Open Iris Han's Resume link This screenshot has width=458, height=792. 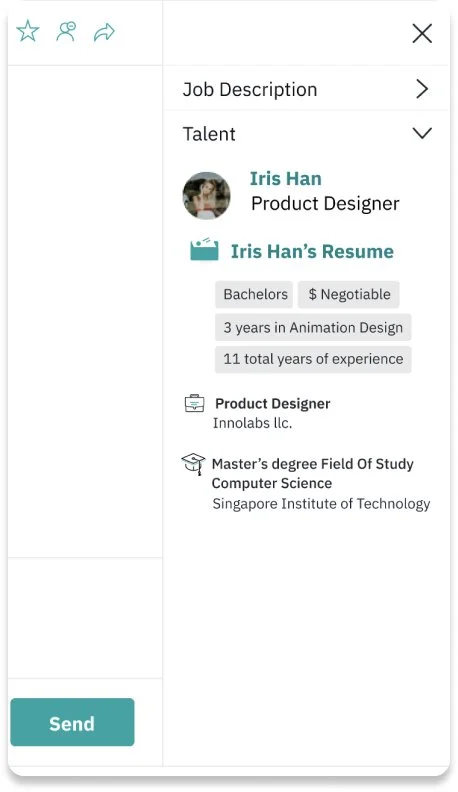click(x=312, y=251)
